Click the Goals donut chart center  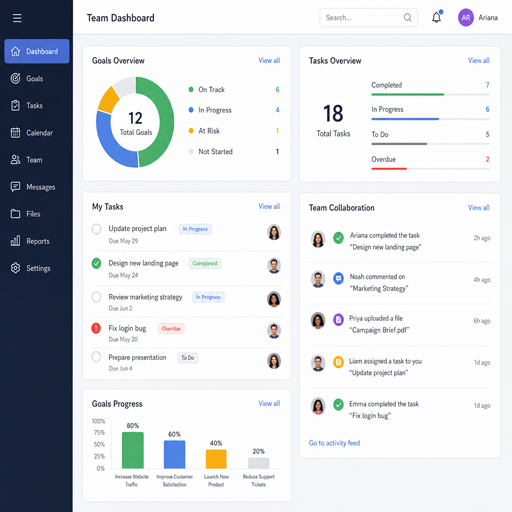click(x=135, y=122)
